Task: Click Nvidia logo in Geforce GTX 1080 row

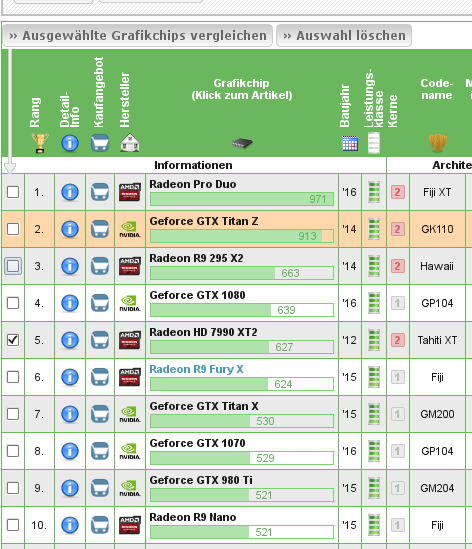Action: pos(130,303)
